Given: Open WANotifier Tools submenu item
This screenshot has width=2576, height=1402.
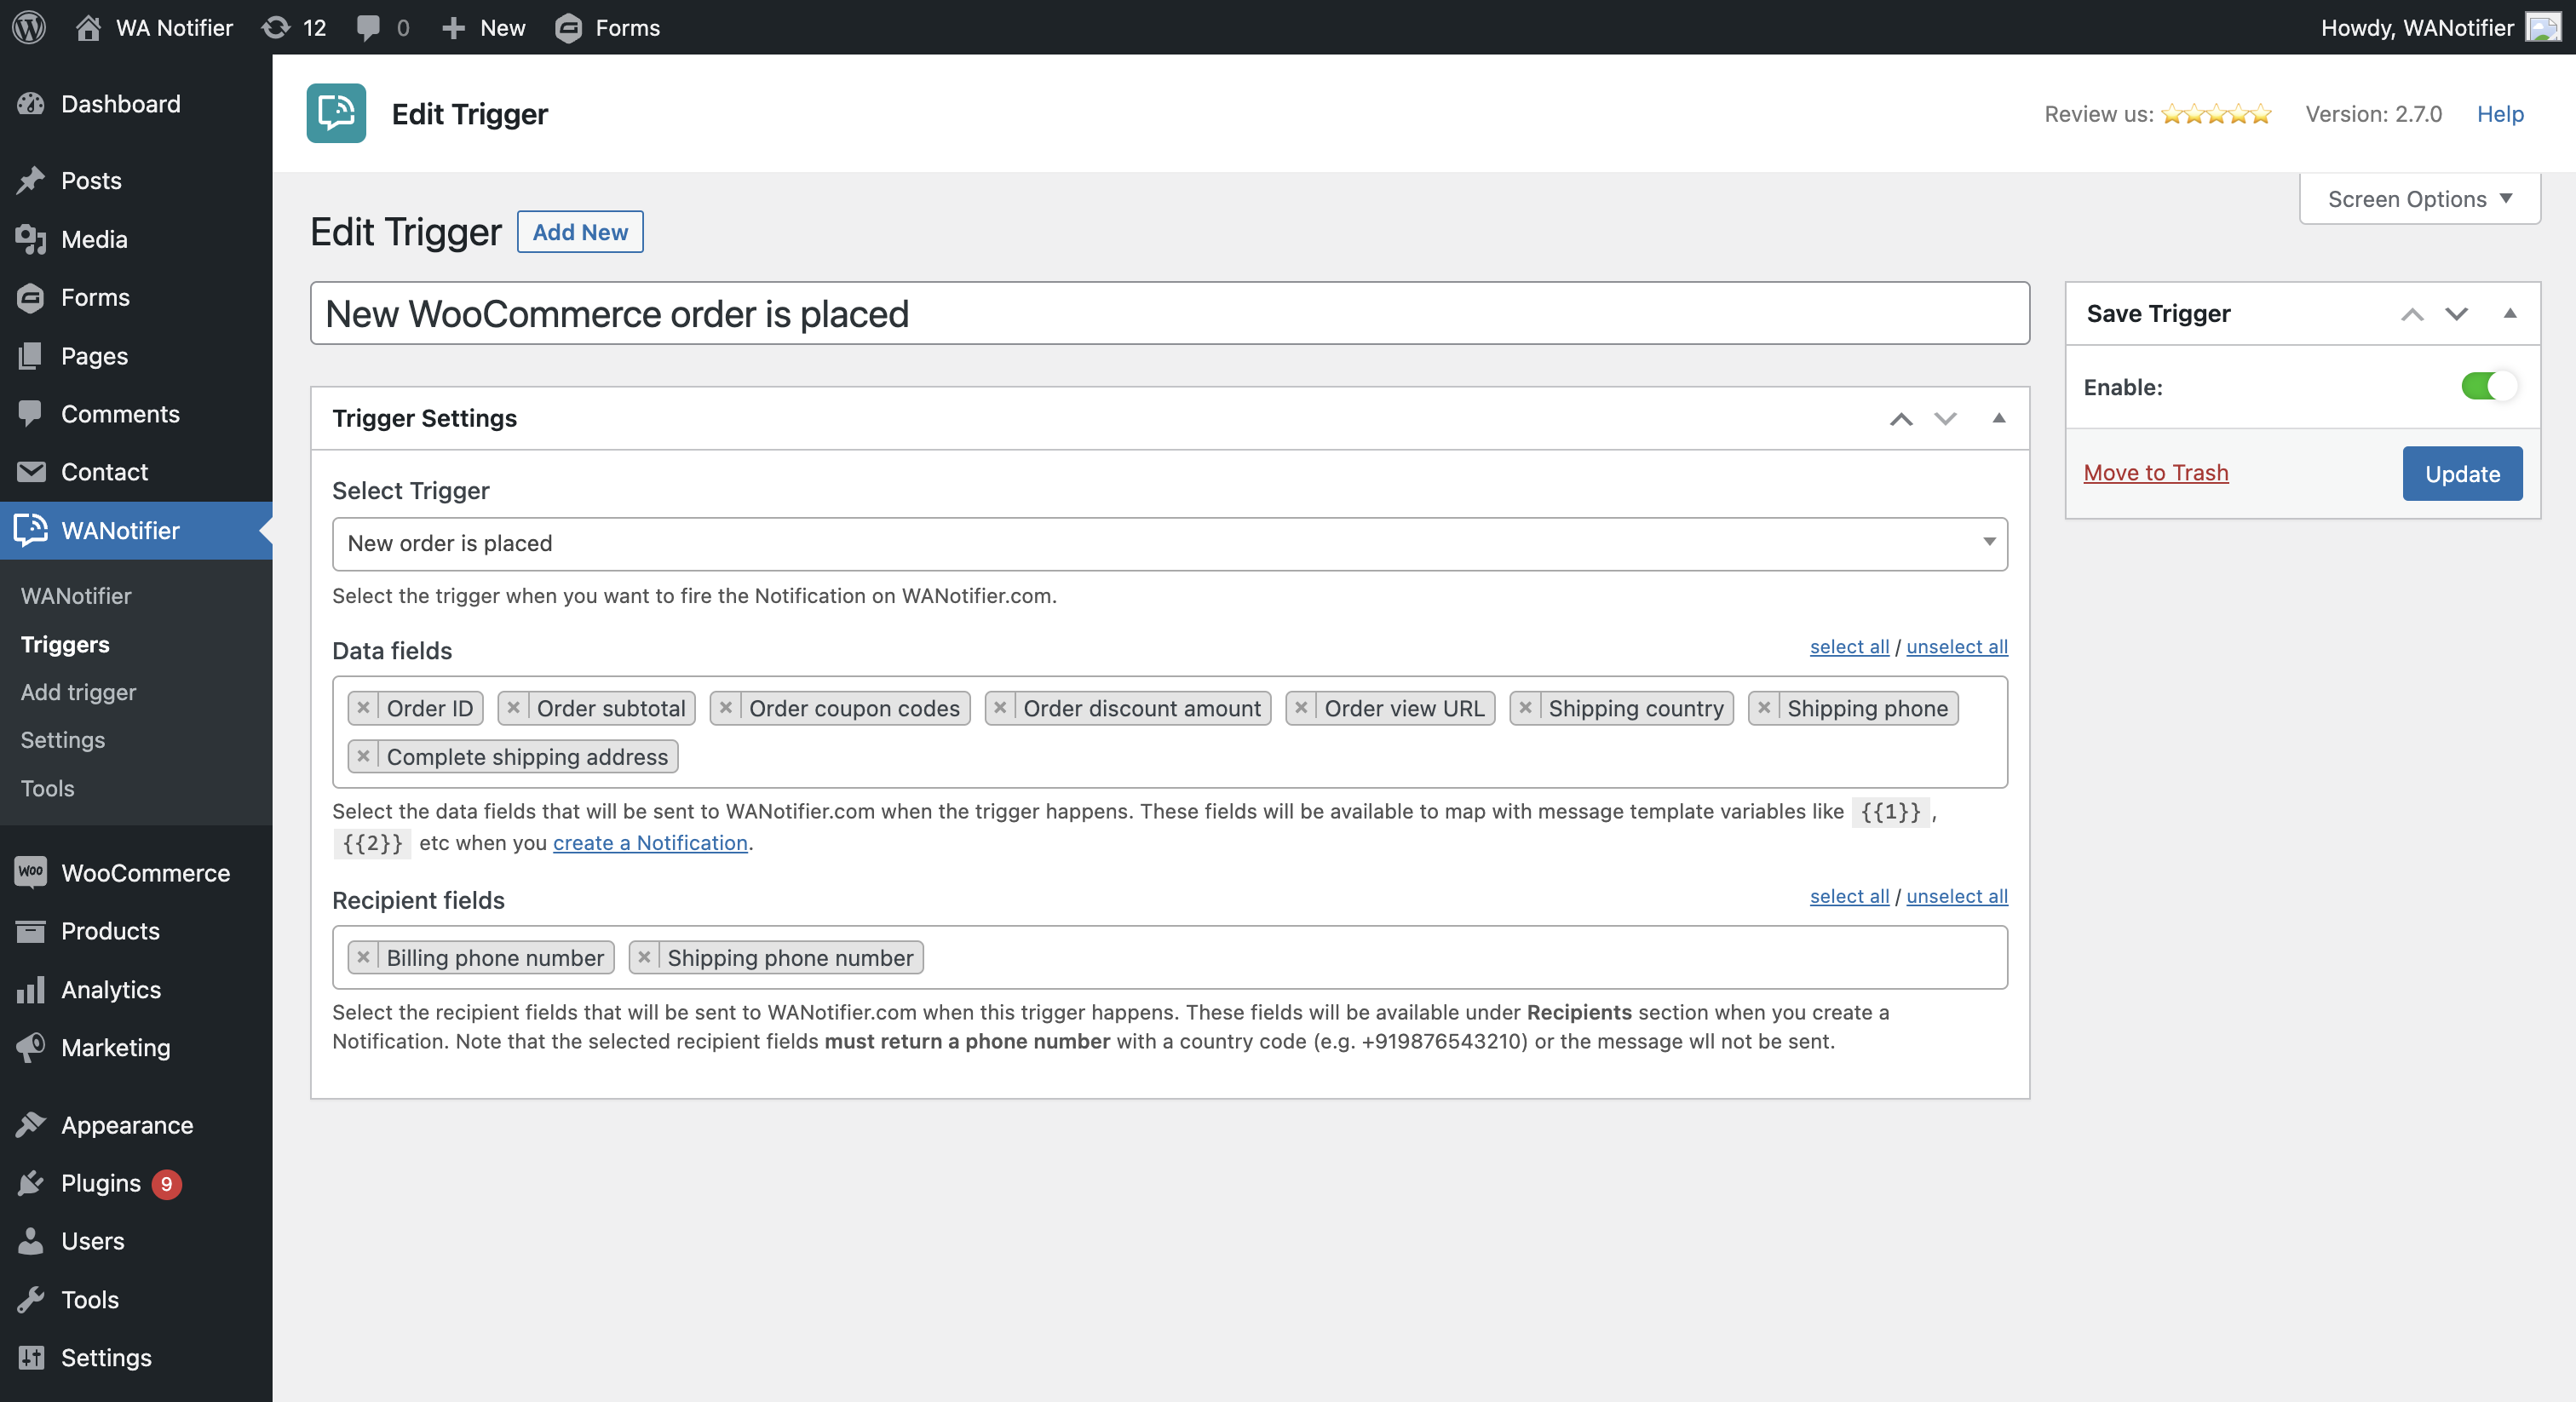Looking at the screenshot, I should 48,788.
